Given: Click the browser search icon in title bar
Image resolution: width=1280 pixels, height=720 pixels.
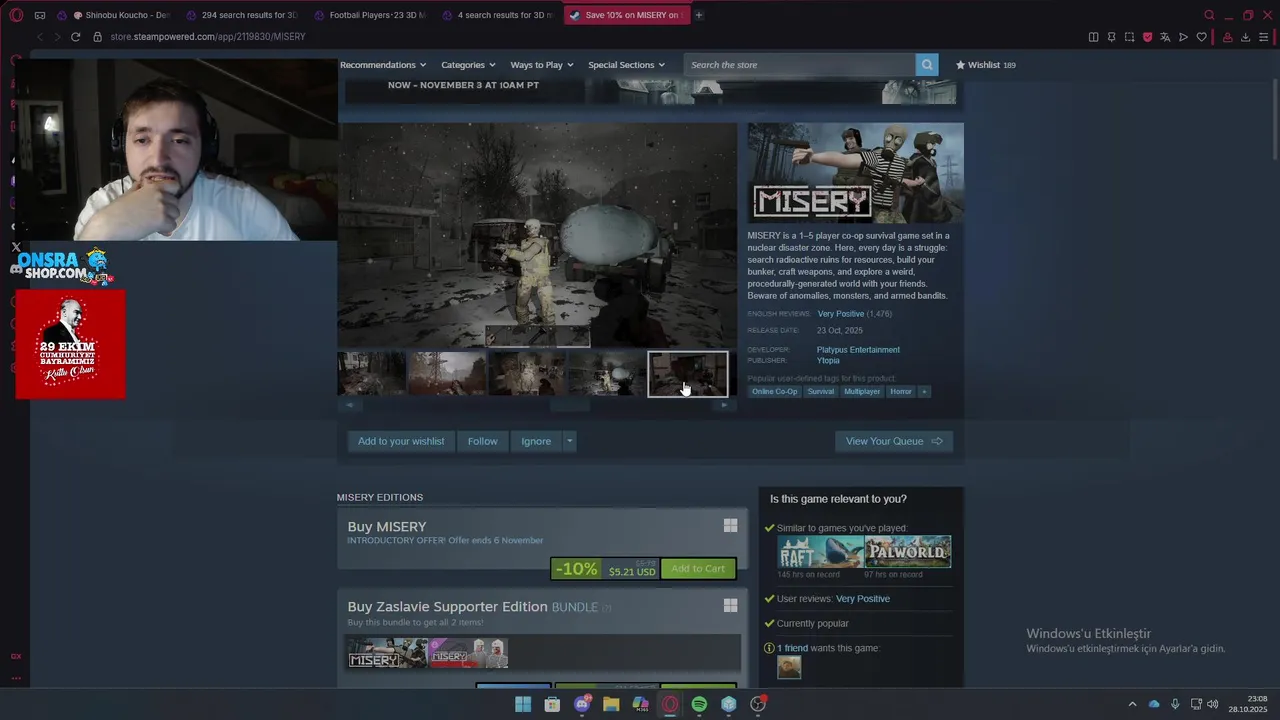Looking at the screenshot, I should [1209, 15].
